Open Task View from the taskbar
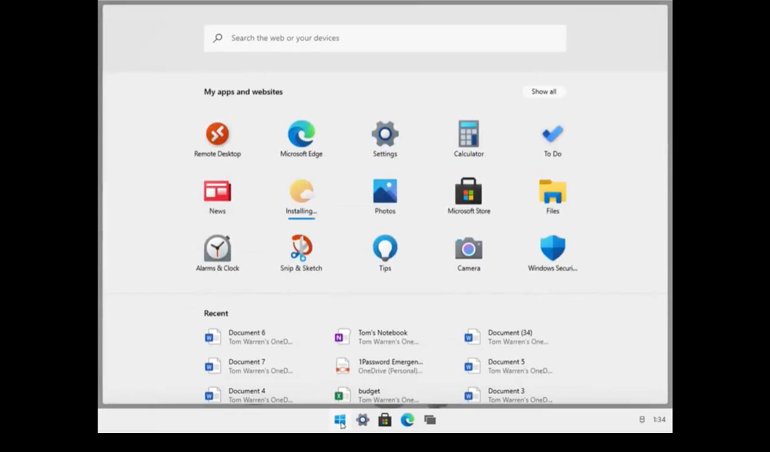 click(x=430, y=420)
